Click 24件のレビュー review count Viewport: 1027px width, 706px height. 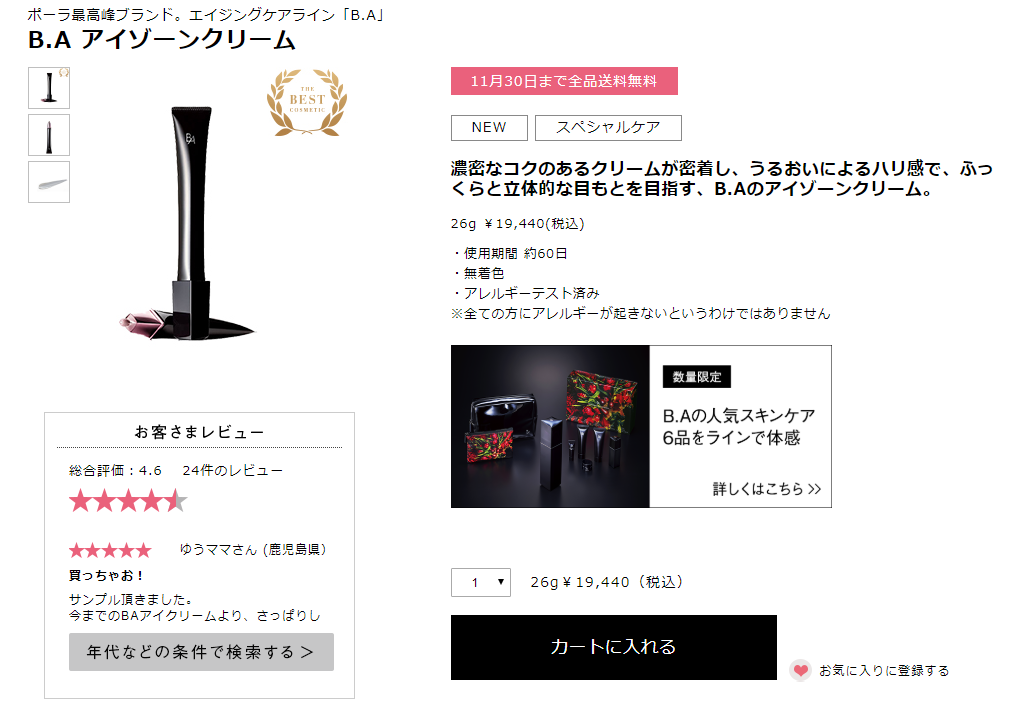(x=233, y=470)
